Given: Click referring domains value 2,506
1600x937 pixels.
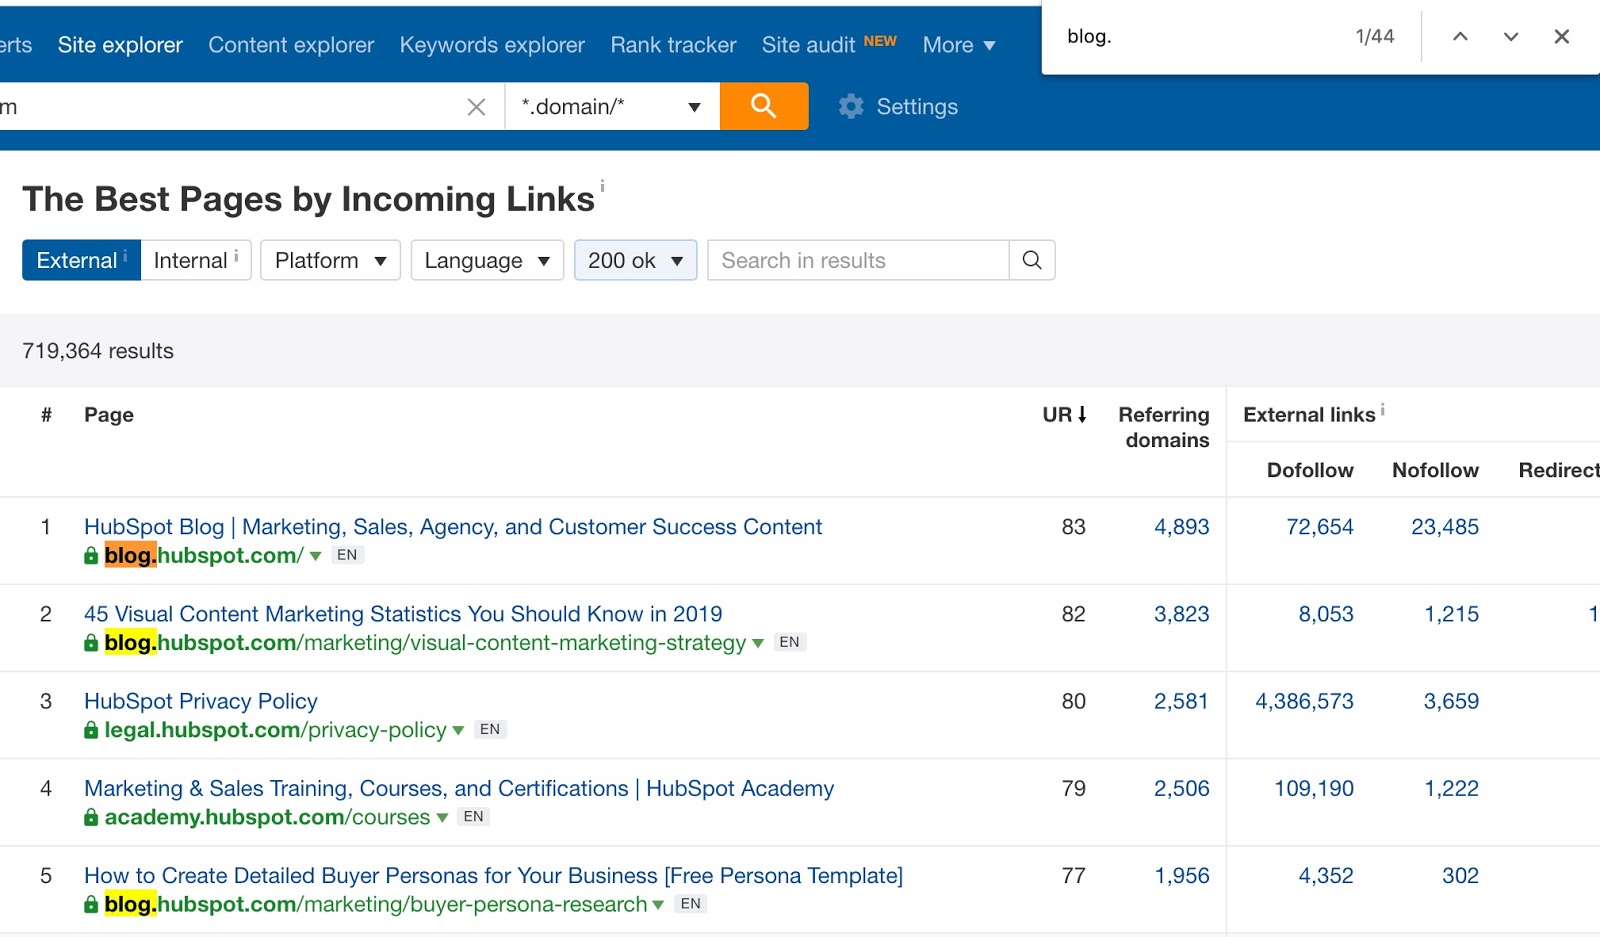Looking at the screenshot, I should pyautogui.click(x=1181, y=788).
